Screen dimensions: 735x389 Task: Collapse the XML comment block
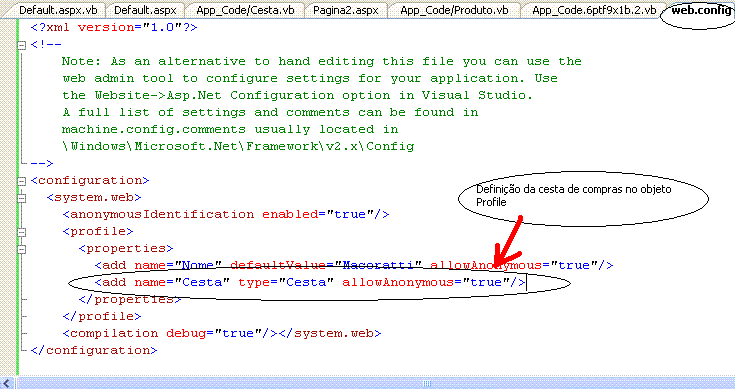22,45
